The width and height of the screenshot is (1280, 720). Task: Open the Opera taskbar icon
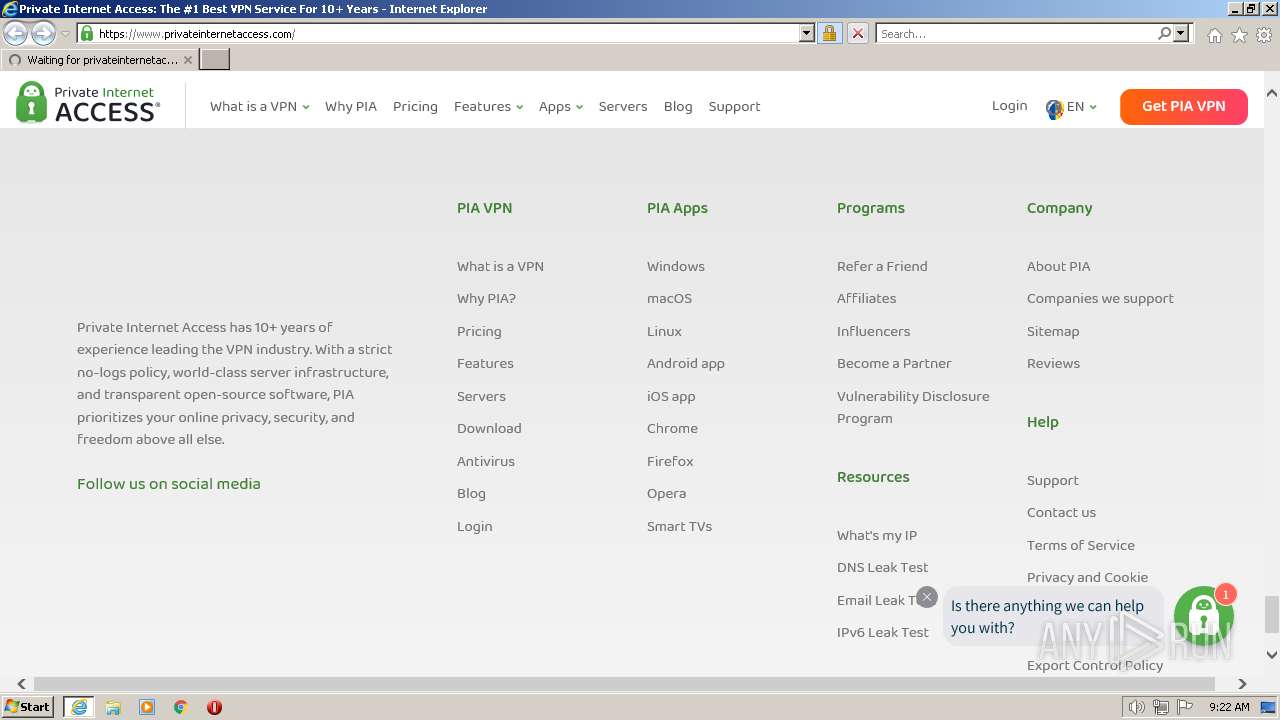click(214, 707)
